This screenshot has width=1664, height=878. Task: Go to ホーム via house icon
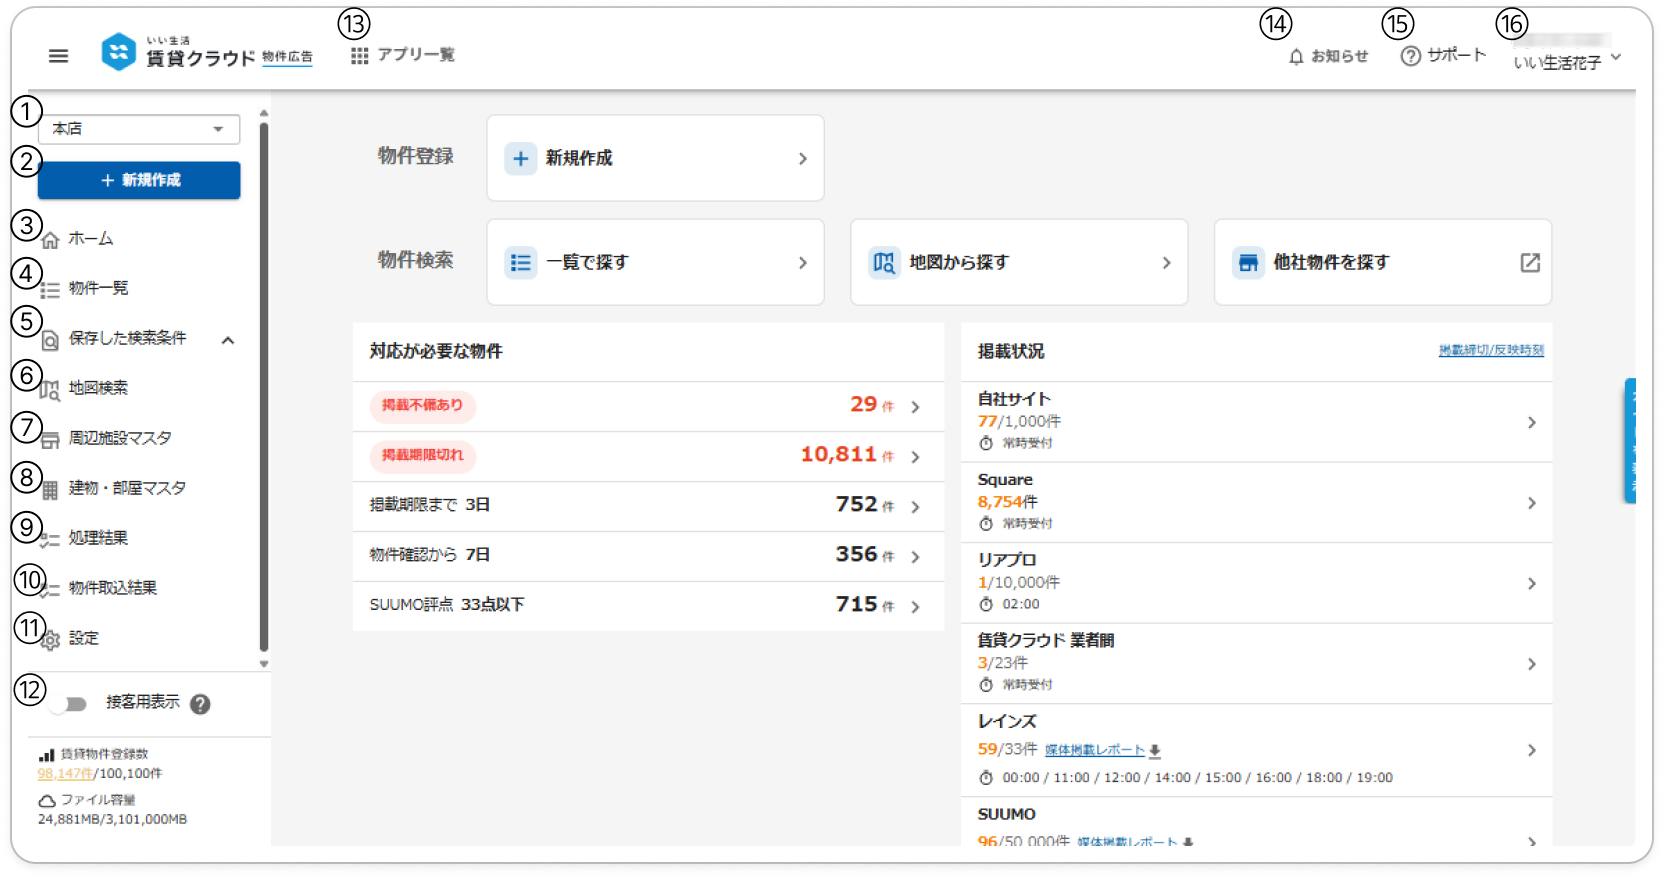coord(50,240)
